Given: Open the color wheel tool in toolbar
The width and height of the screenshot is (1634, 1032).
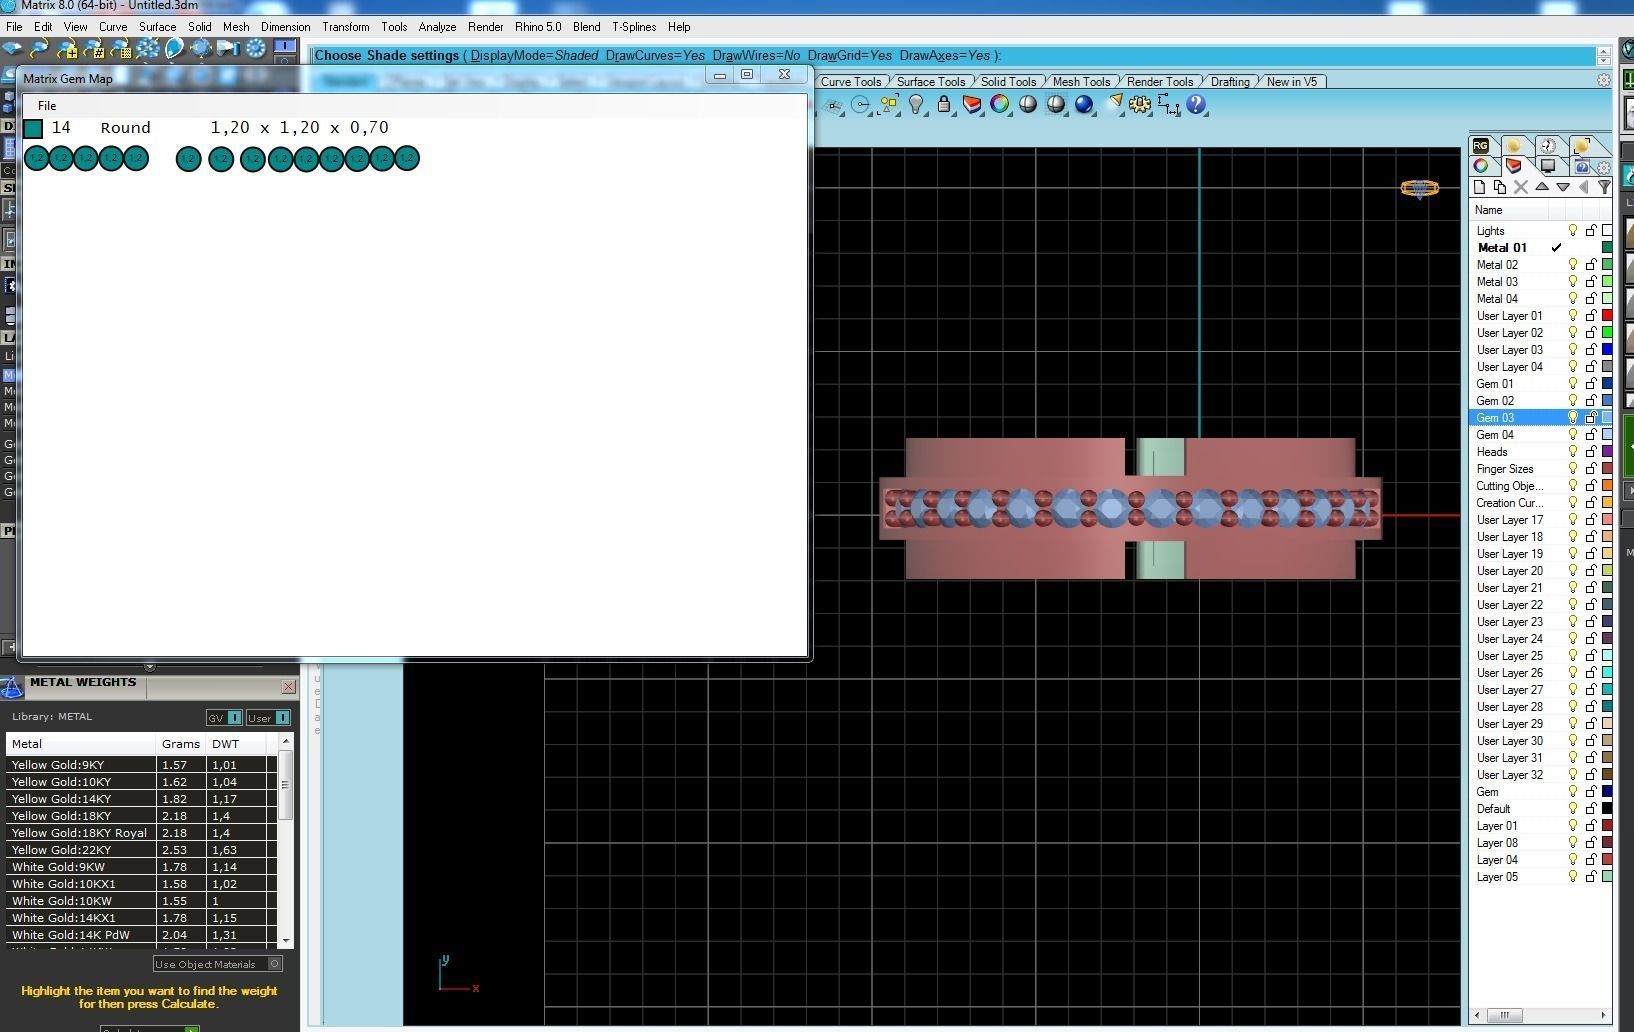Looking at the screenshot, I should [x=1000, y=104].
